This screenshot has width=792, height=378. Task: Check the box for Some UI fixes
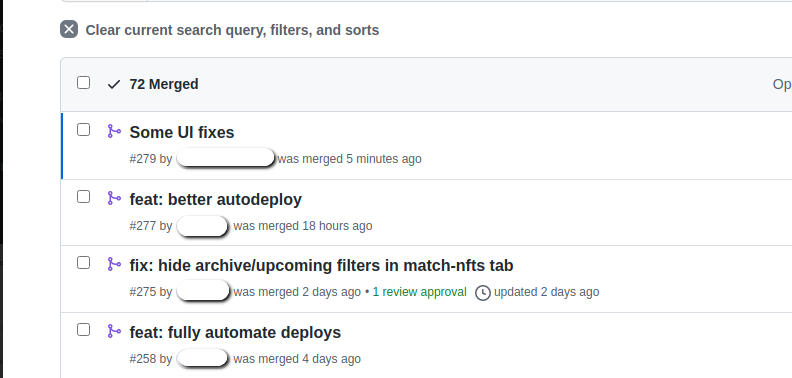(x=83, y=130)
